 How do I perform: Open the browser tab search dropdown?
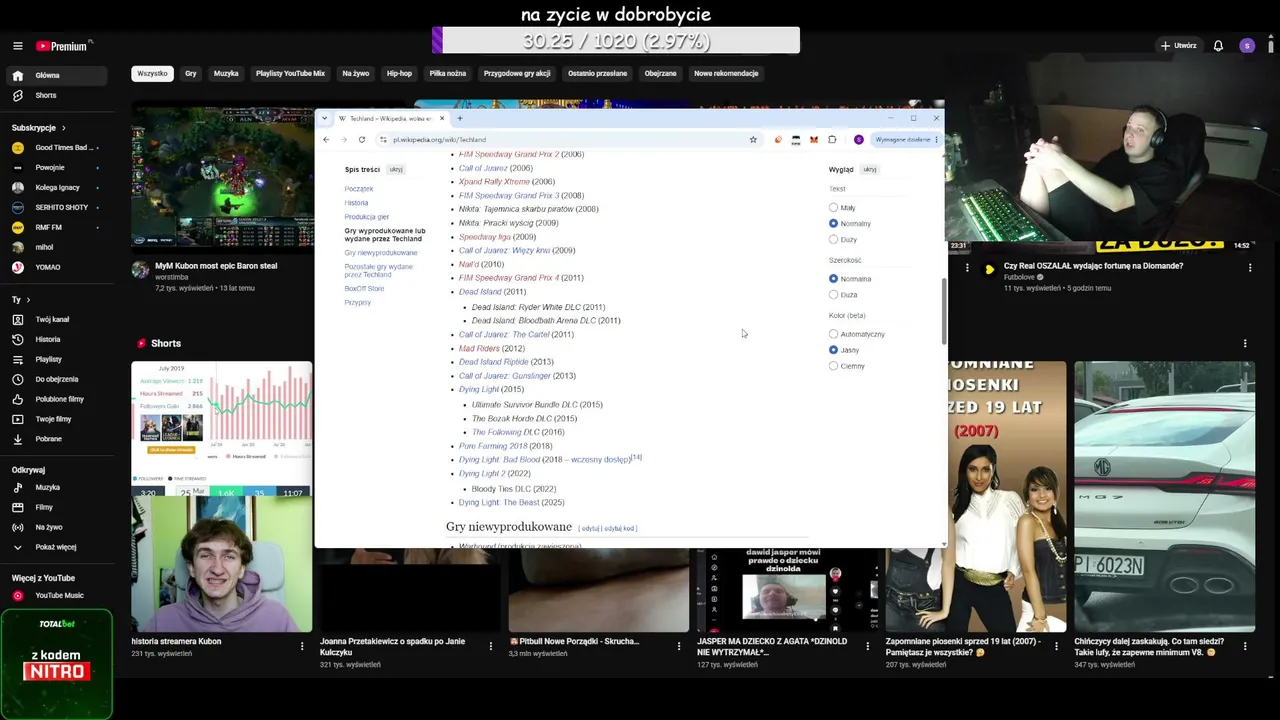[x=324, y=118]
